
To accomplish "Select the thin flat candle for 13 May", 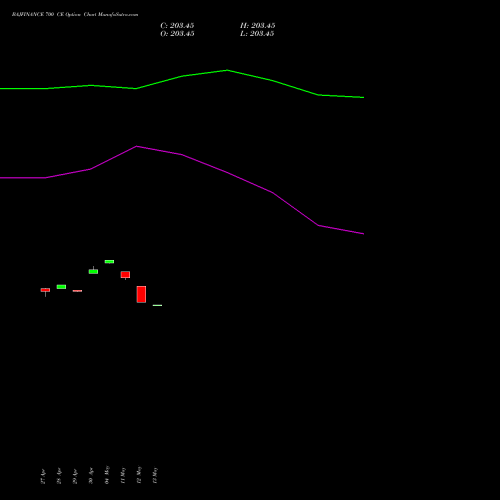I will tap(157, 305).
